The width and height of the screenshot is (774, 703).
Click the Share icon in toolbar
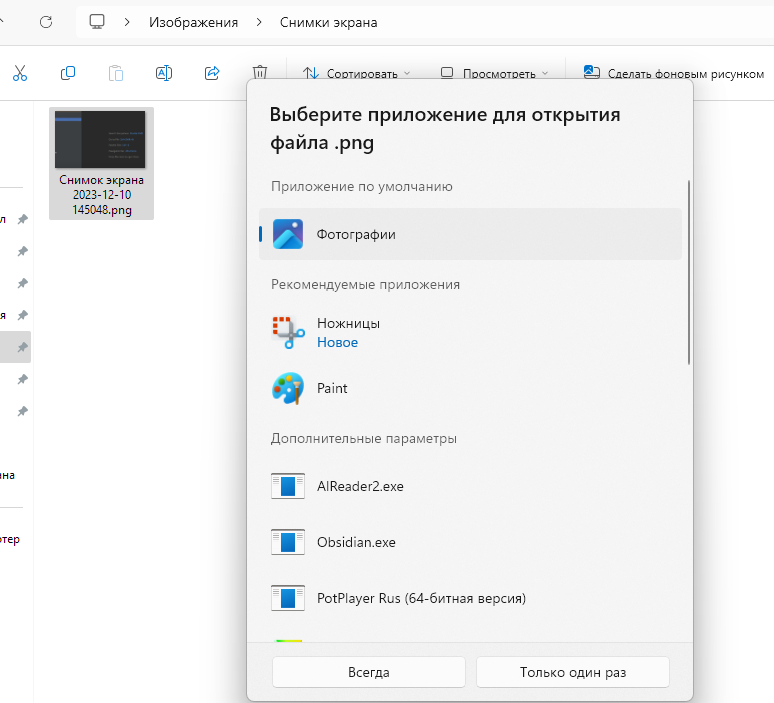(x=212, y=73)
